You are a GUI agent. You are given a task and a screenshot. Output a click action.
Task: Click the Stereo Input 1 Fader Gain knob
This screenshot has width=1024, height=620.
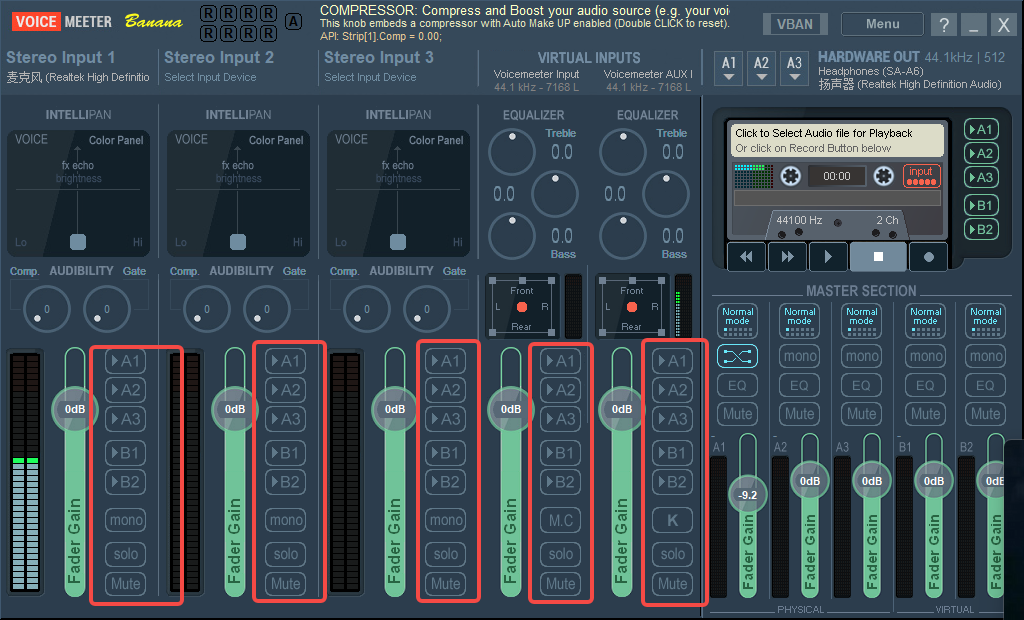point(74,409)
